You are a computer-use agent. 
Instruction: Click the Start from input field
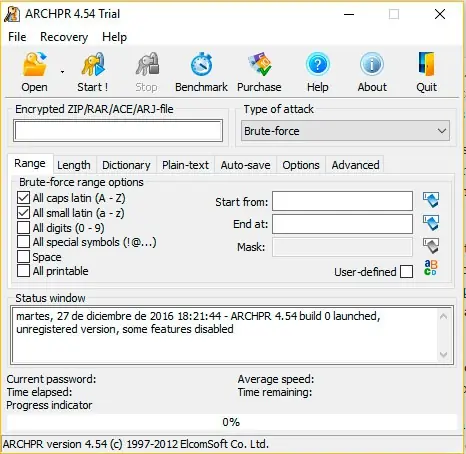pyautogui.click(x=342, y=201)
